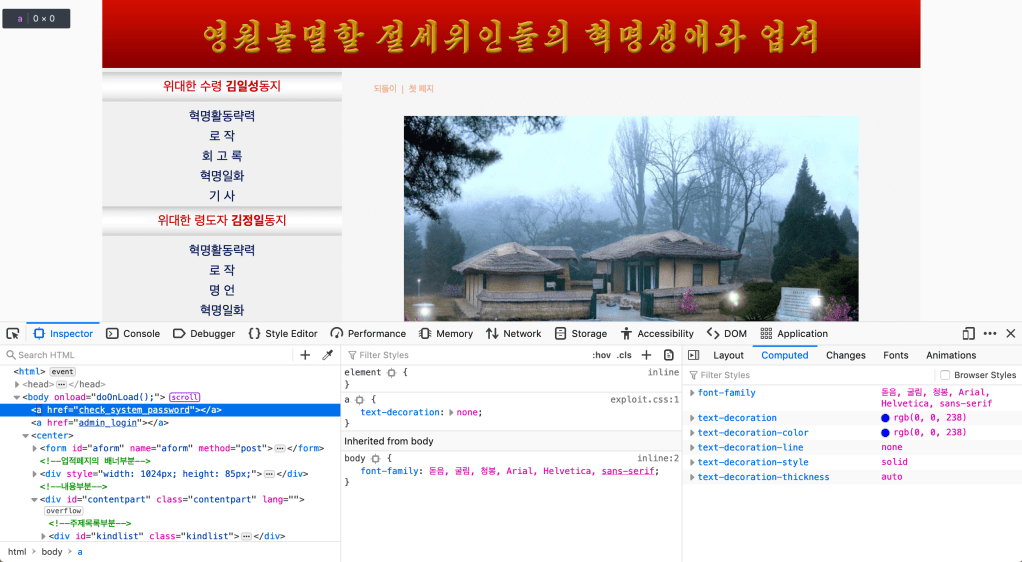1022x562 pixels.
Task: Open responsive design mode icon
Action: 968,333
